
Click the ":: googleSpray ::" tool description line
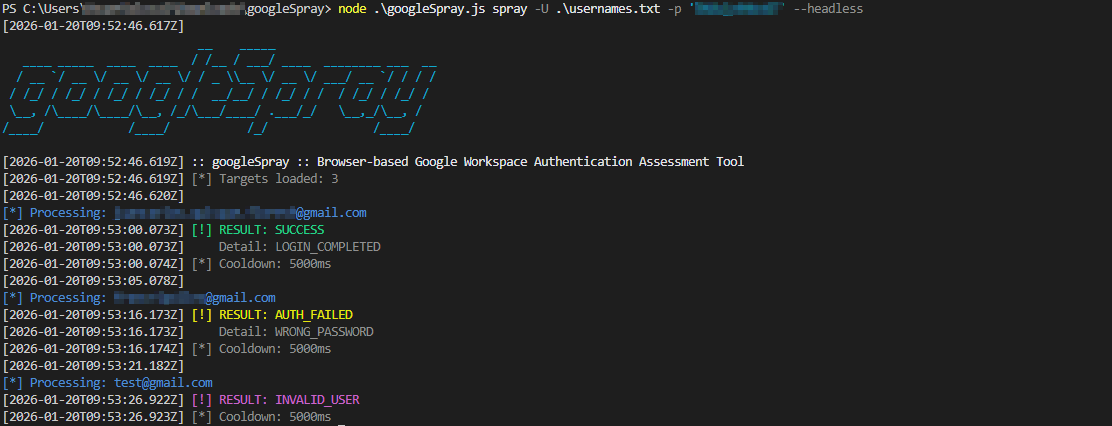click(468, 162)
